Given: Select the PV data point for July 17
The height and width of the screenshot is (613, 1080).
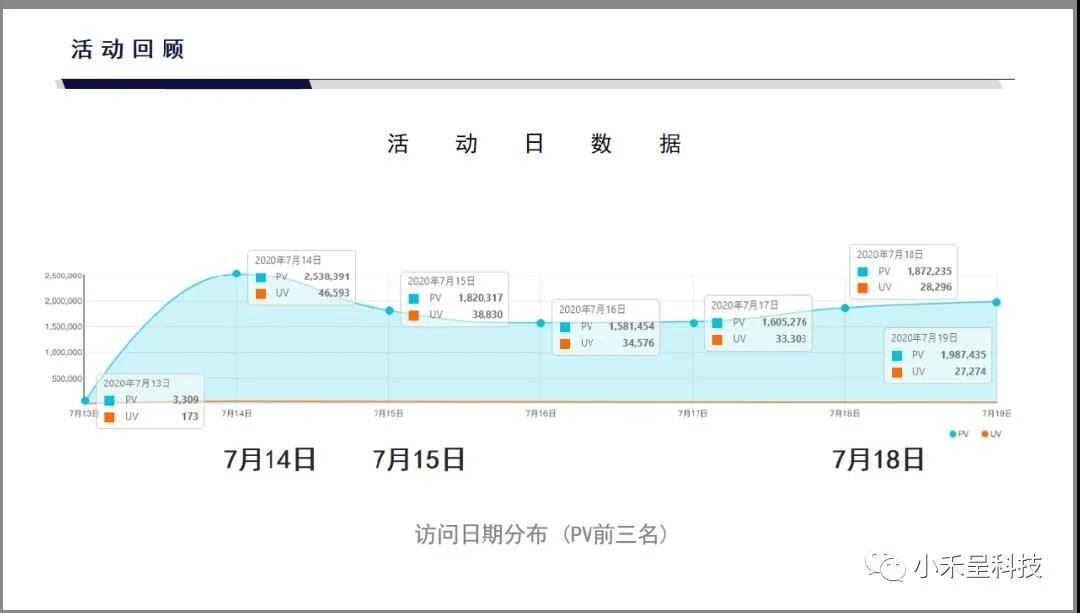Looking at the screenshot, I should coord(693,322).
